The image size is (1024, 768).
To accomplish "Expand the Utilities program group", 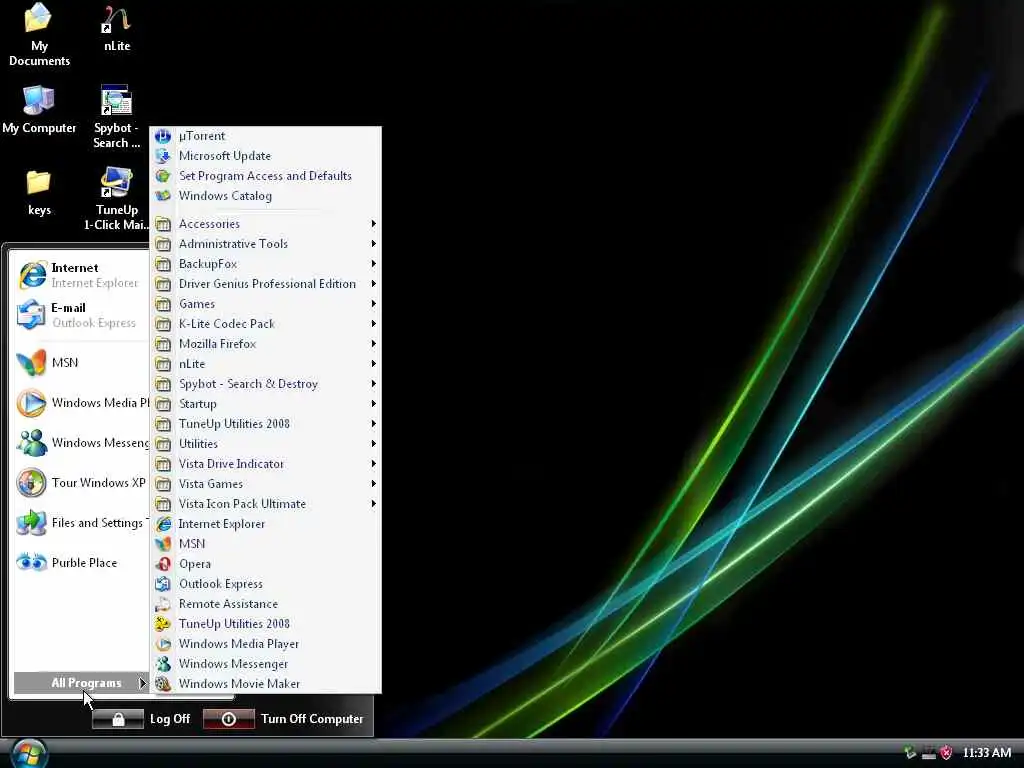I will click(x=266, y=444).
